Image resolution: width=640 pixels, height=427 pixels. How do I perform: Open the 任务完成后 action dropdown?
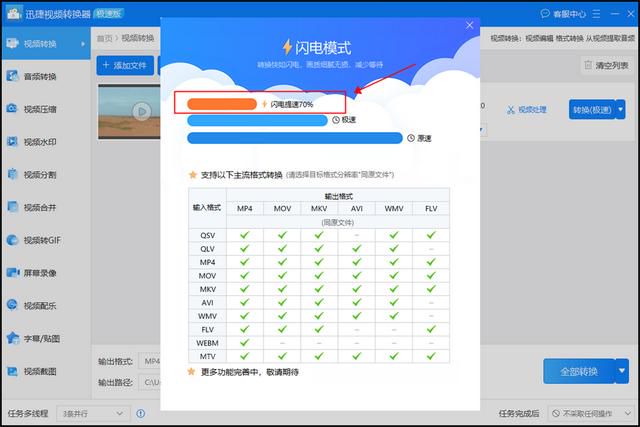(x=591, y=414)
